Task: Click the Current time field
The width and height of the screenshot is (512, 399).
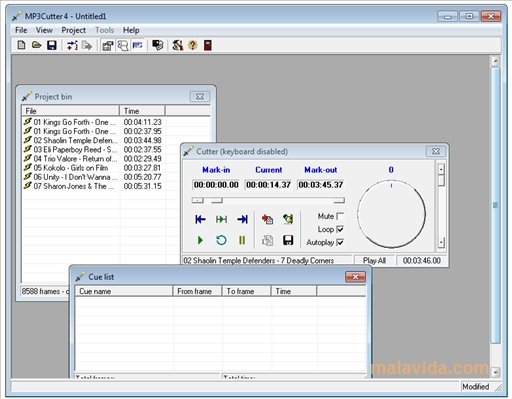Action: click(268, 185)
